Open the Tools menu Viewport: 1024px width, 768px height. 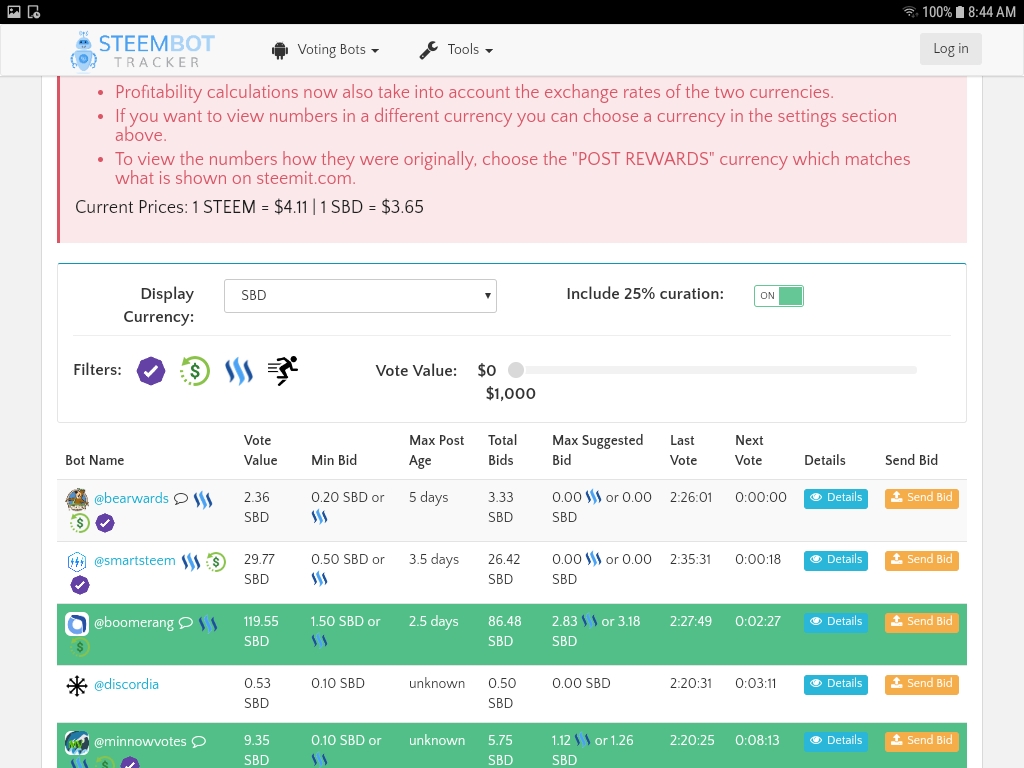coord(456,50)
